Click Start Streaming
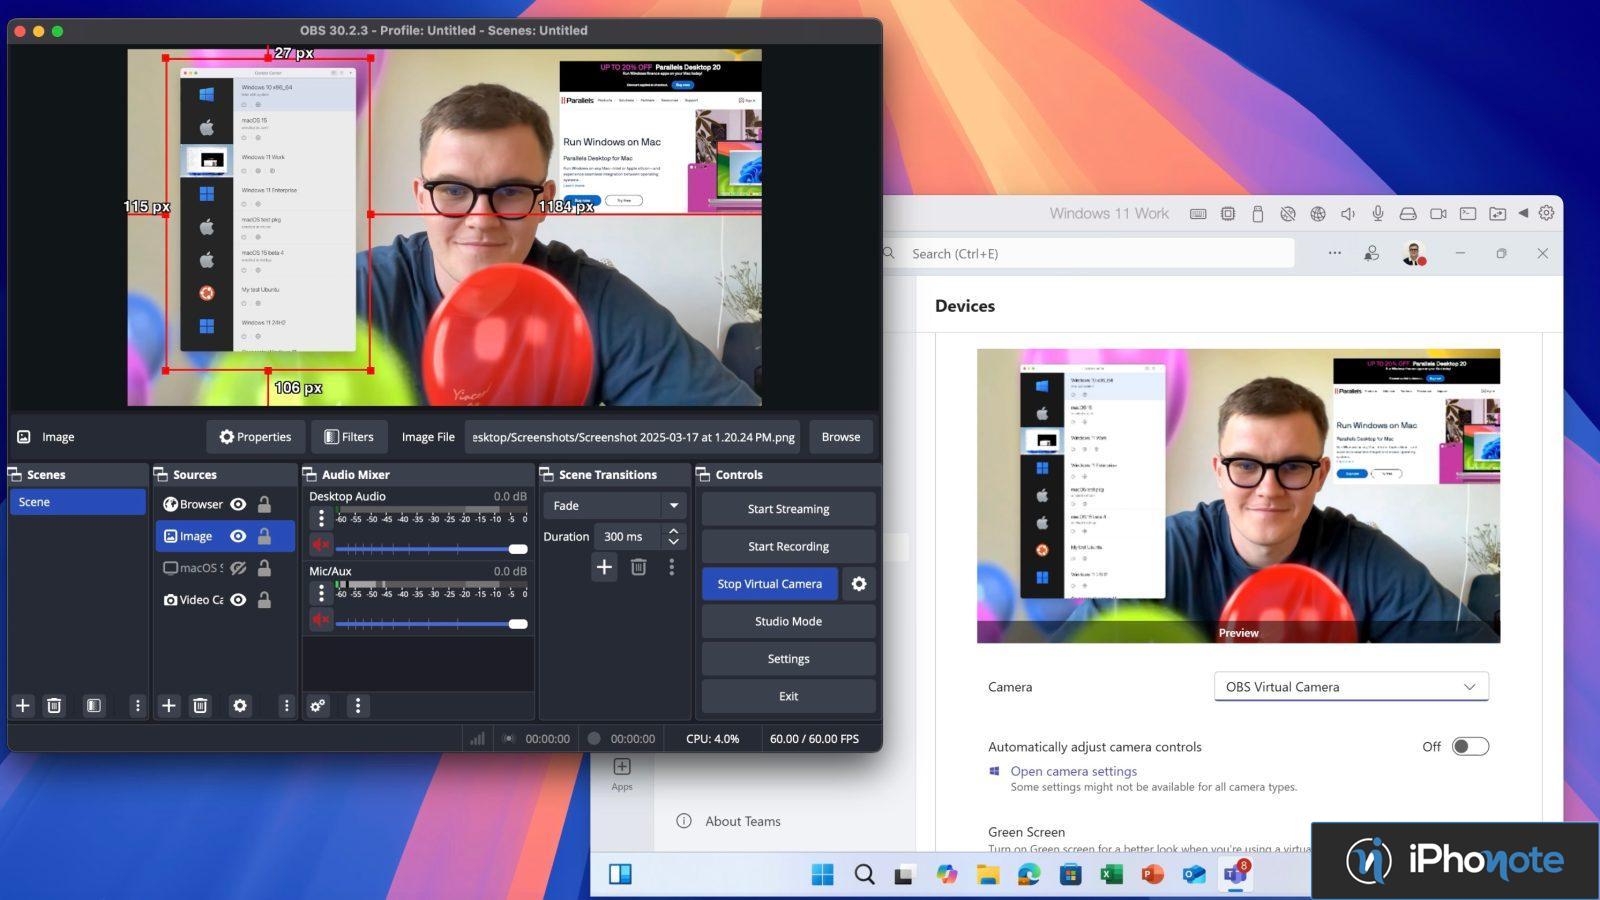 click(x=788, y=509)
